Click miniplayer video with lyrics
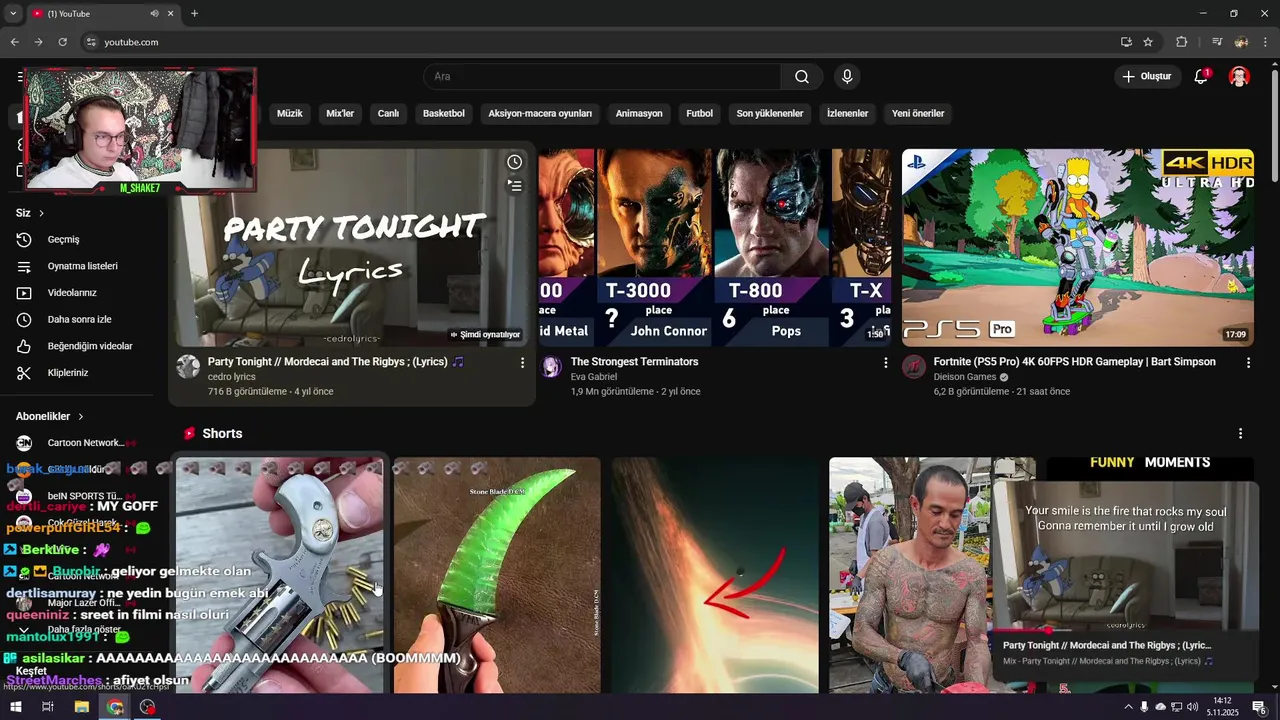The image size is (1280, 720). coord(1126,556)
